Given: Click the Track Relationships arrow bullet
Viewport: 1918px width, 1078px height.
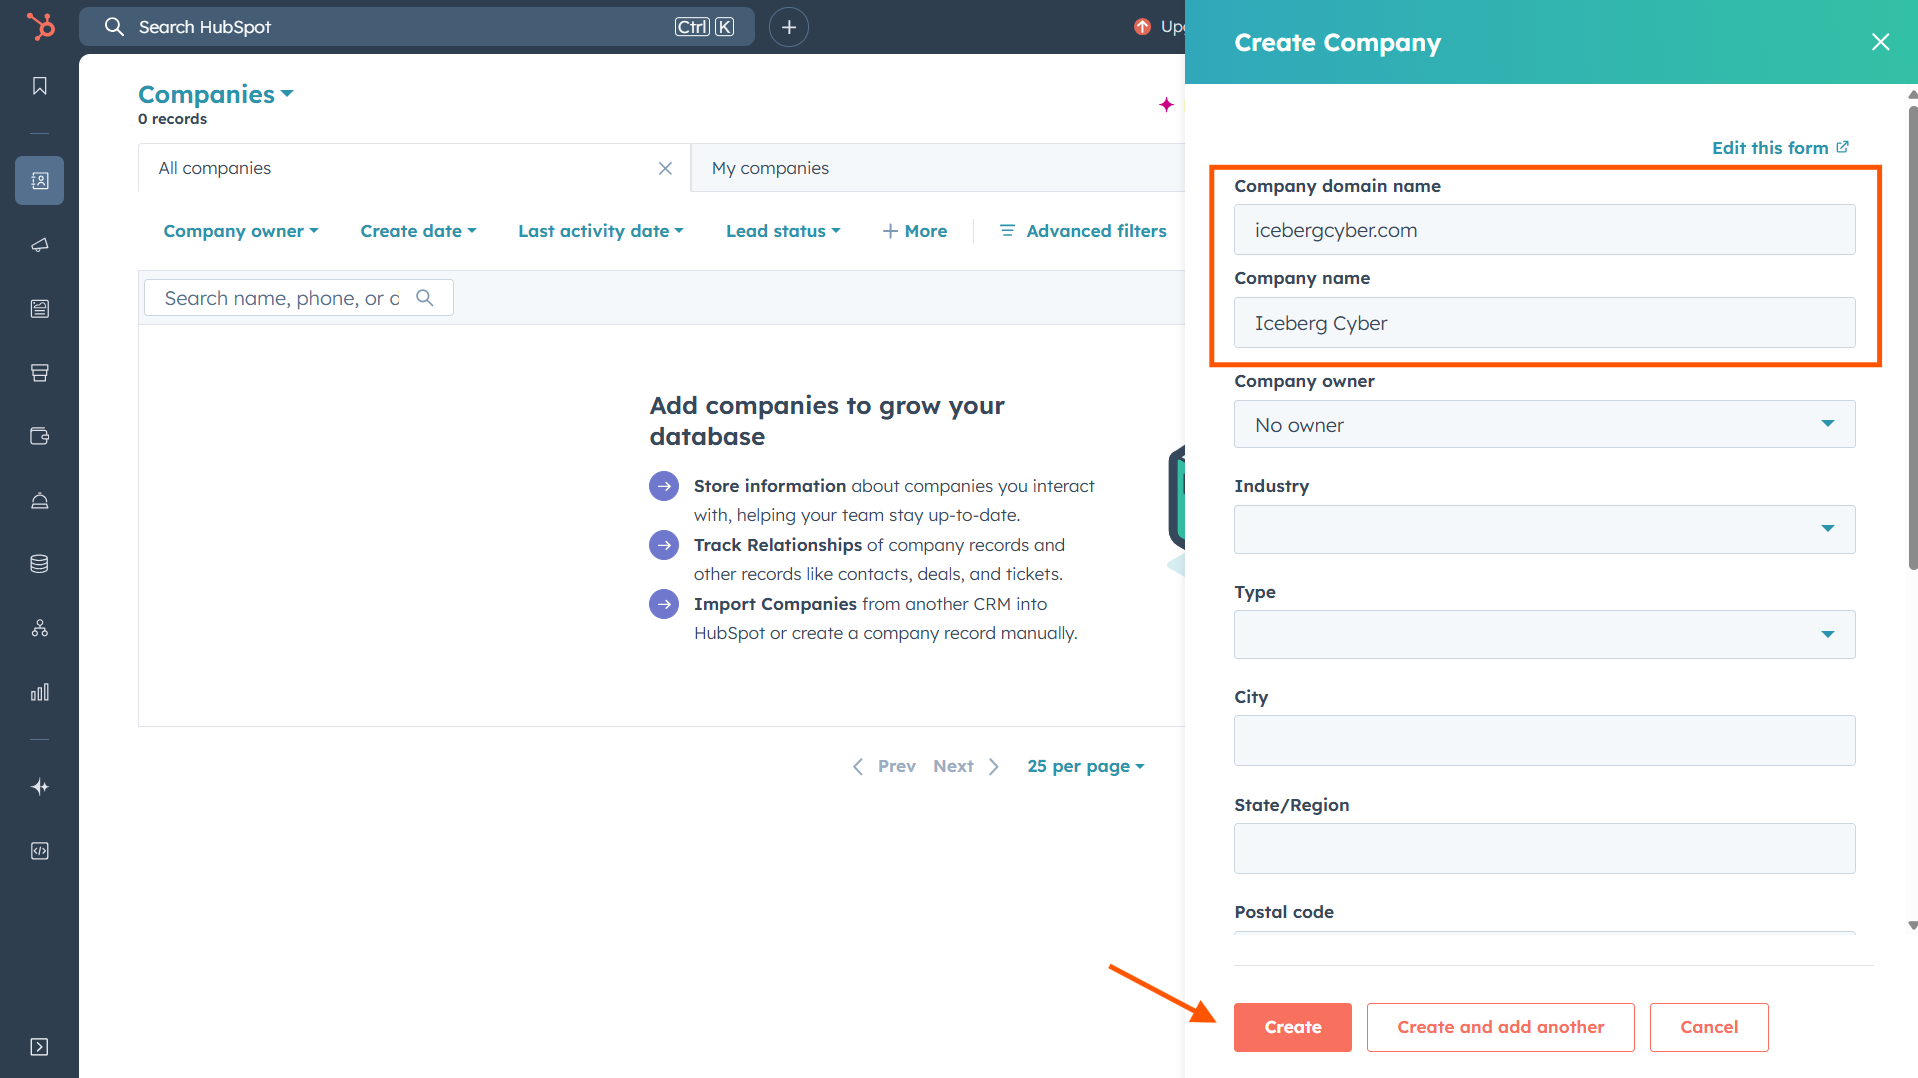Looking at the screenshot, I should point(664,545).
